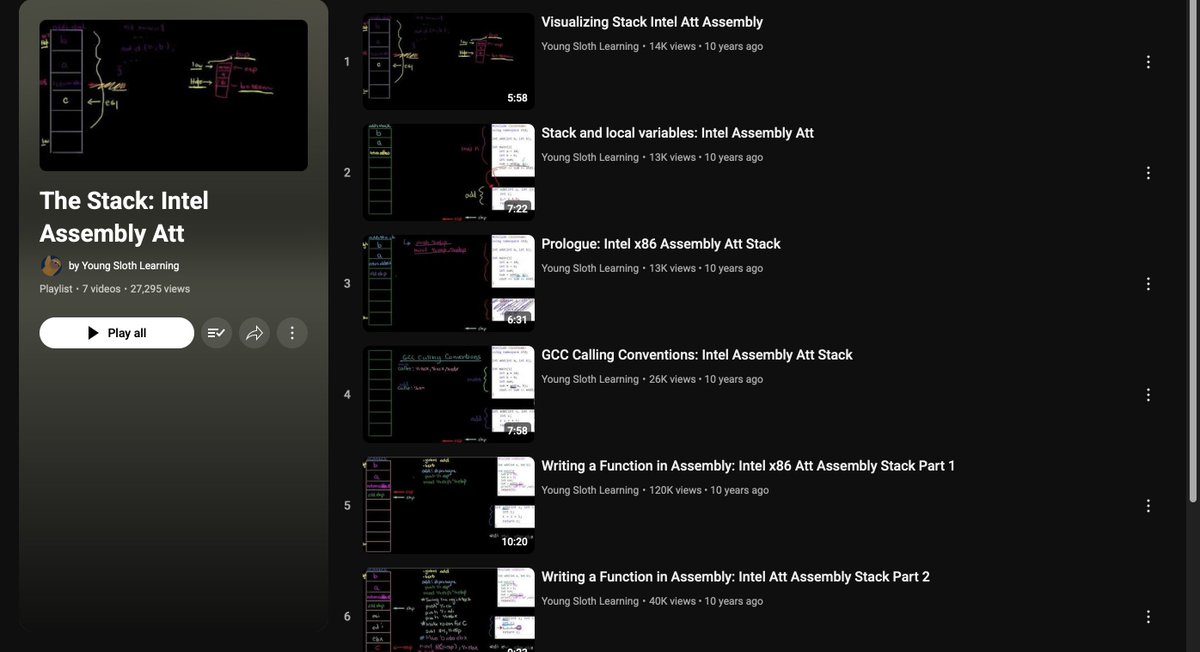This screenshot has height=652, width=1200.
Task: Click the Writing a Function Part 1 thumbnail
Action: pyautogui.click(x=448, y=504)
